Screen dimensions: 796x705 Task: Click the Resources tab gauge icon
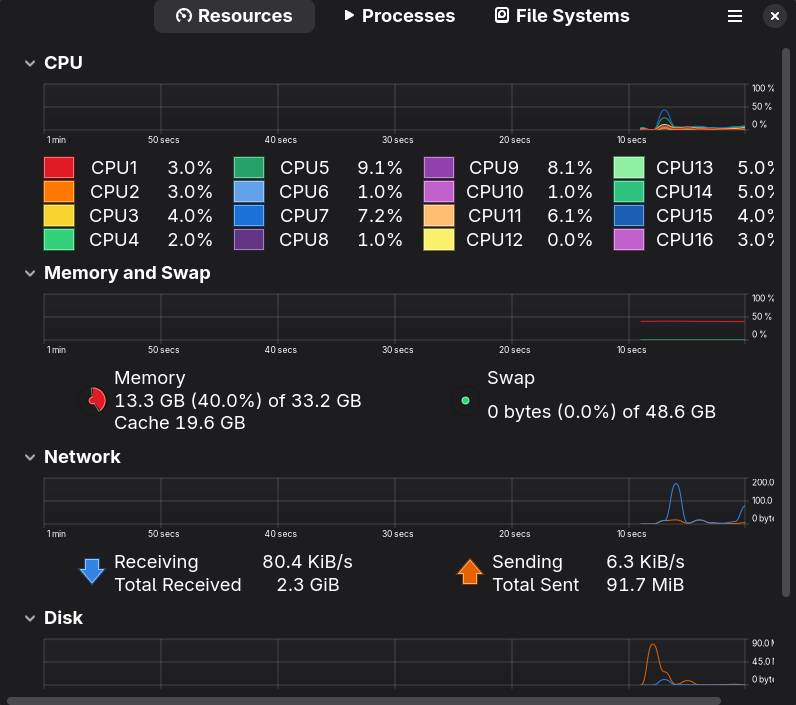click(184, 16)
